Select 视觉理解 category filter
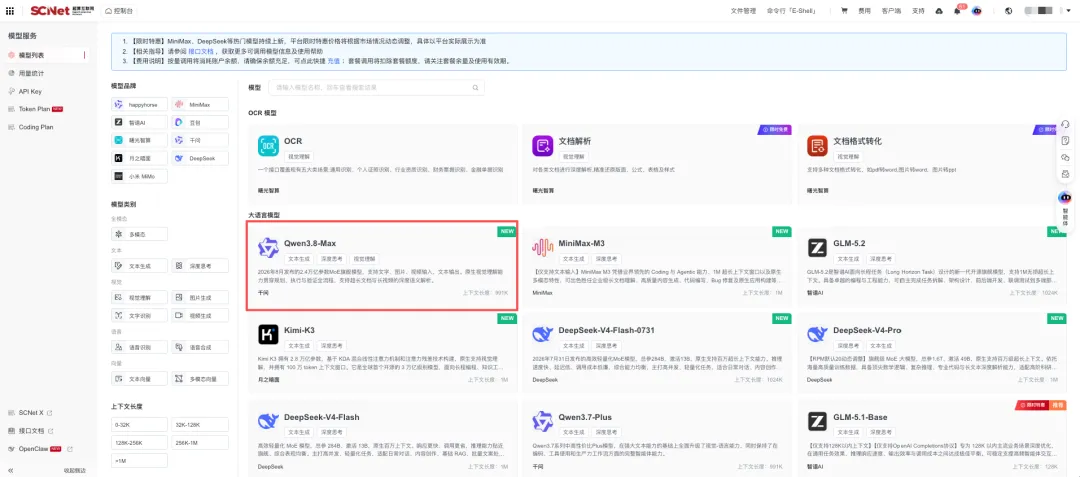 [139, 297]
